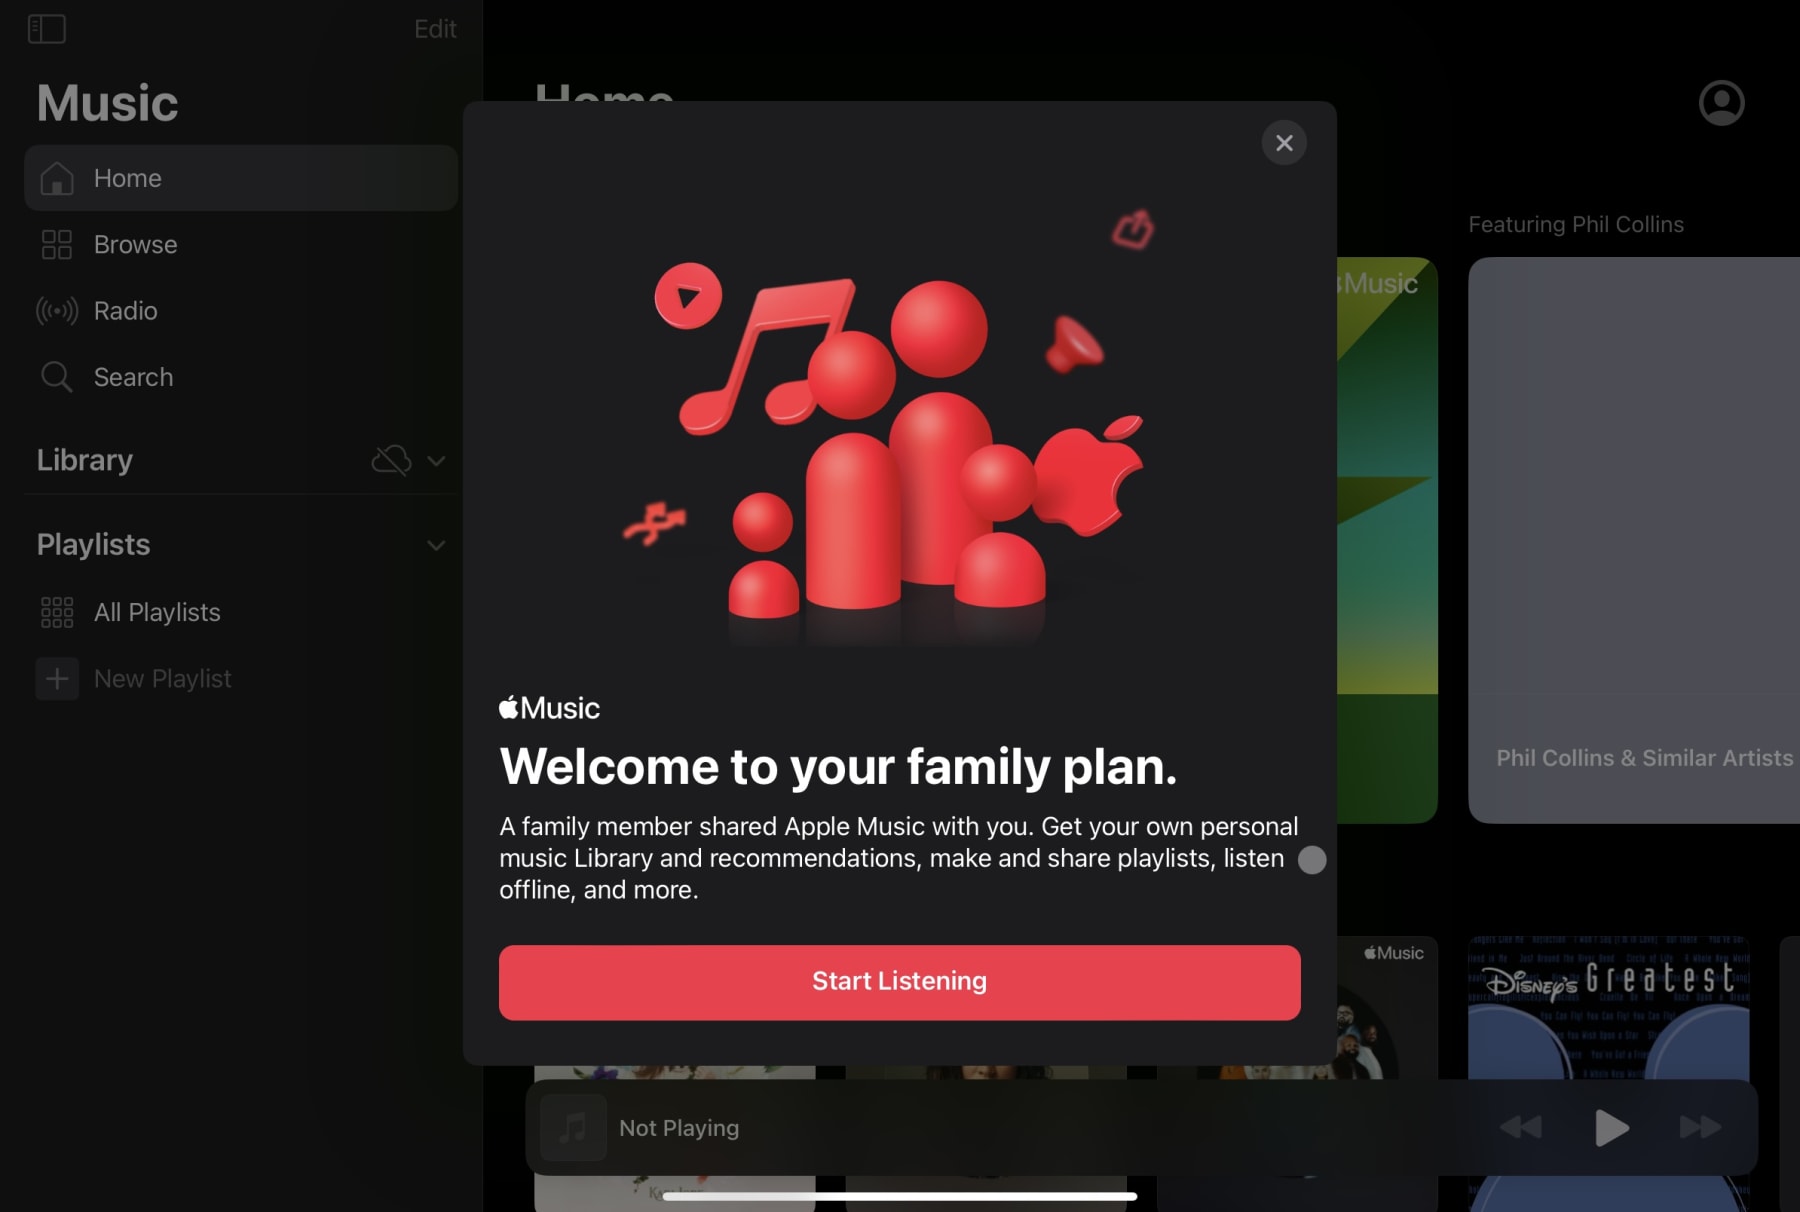The width and height of the screenshot is (1800, 1212).
Task: Click the home indicator bar
Action: (x=900, y=1196)
